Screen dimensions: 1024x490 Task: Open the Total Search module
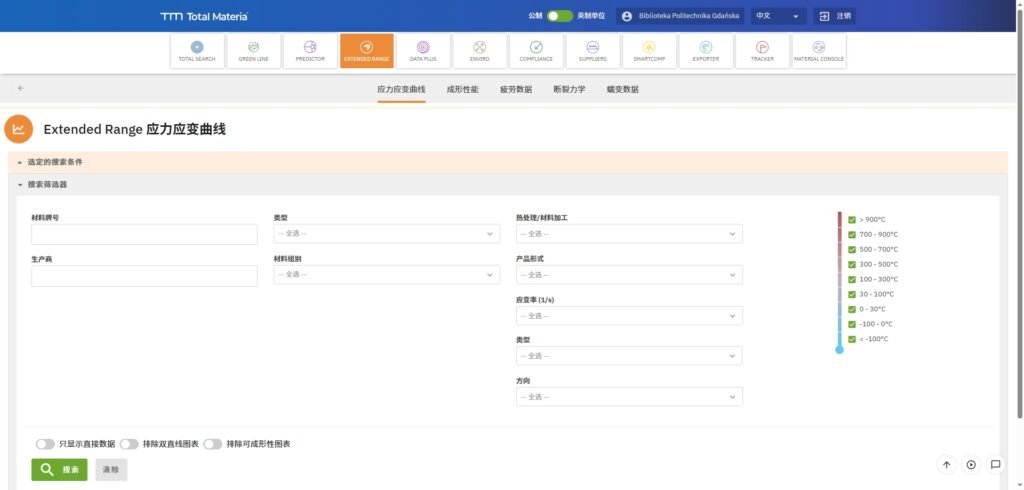tap(197, 51)
